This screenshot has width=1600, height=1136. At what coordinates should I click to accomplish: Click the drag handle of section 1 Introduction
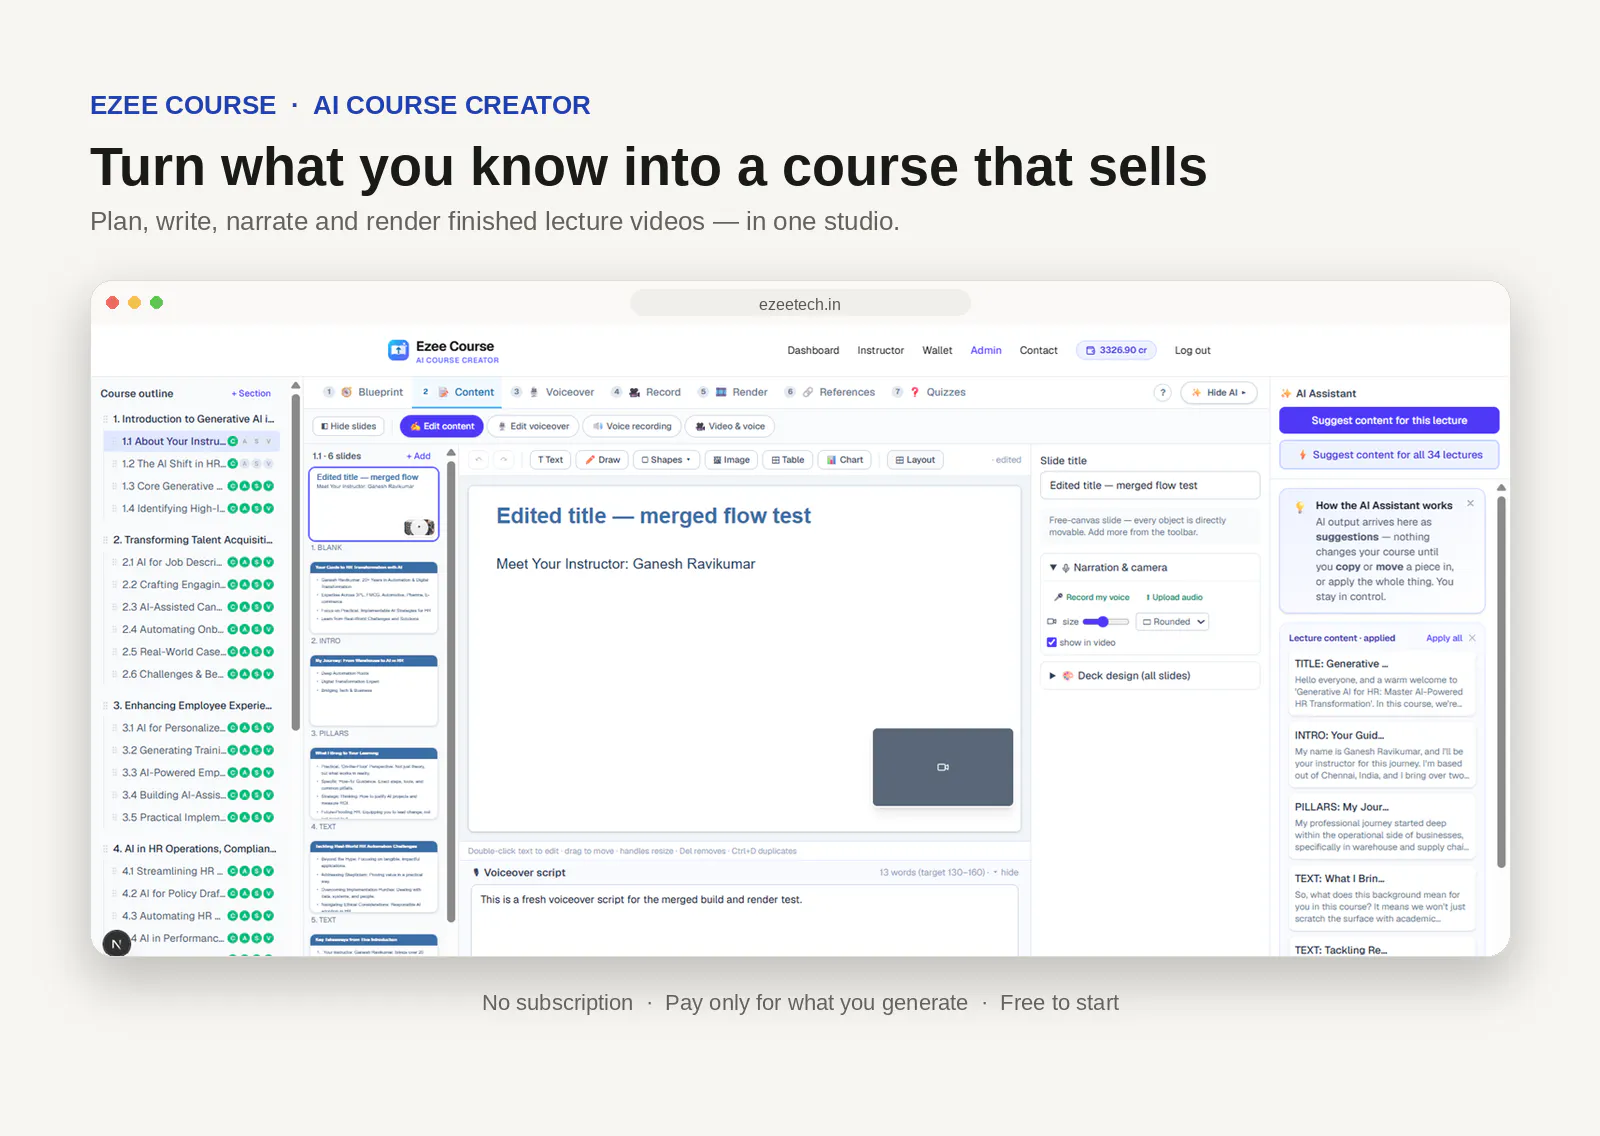[x=106, y=419]
